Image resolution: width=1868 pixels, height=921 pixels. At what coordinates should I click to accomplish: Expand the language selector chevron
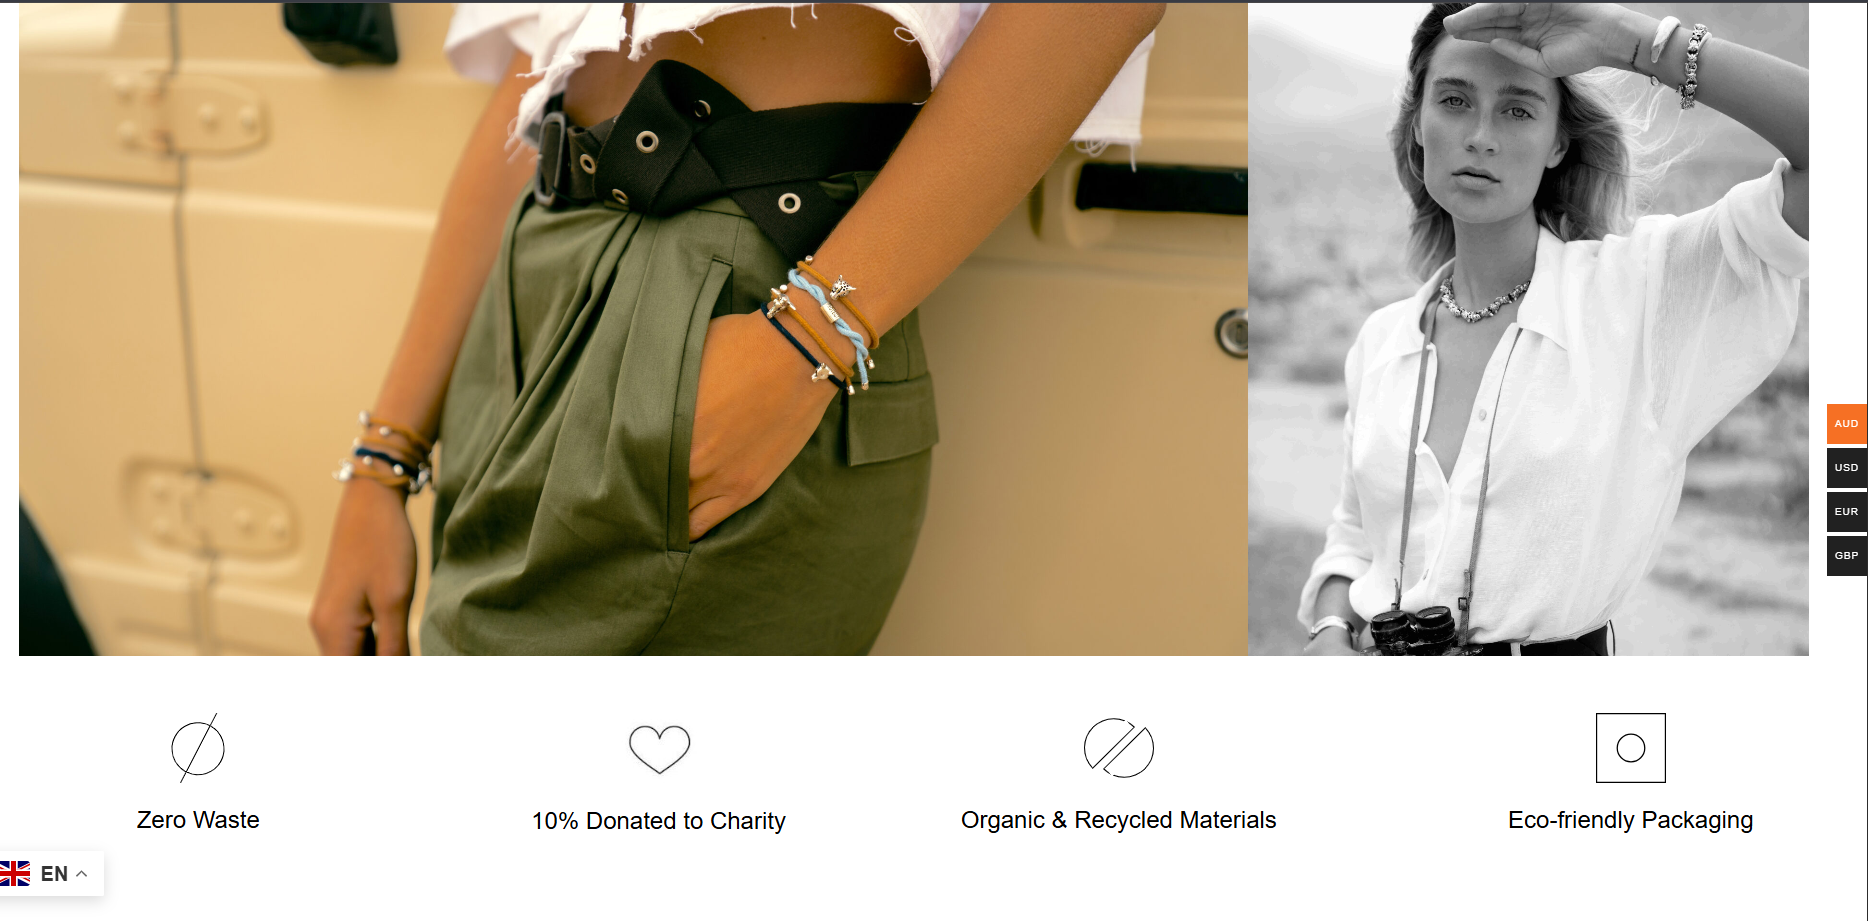tap(82, 874)
